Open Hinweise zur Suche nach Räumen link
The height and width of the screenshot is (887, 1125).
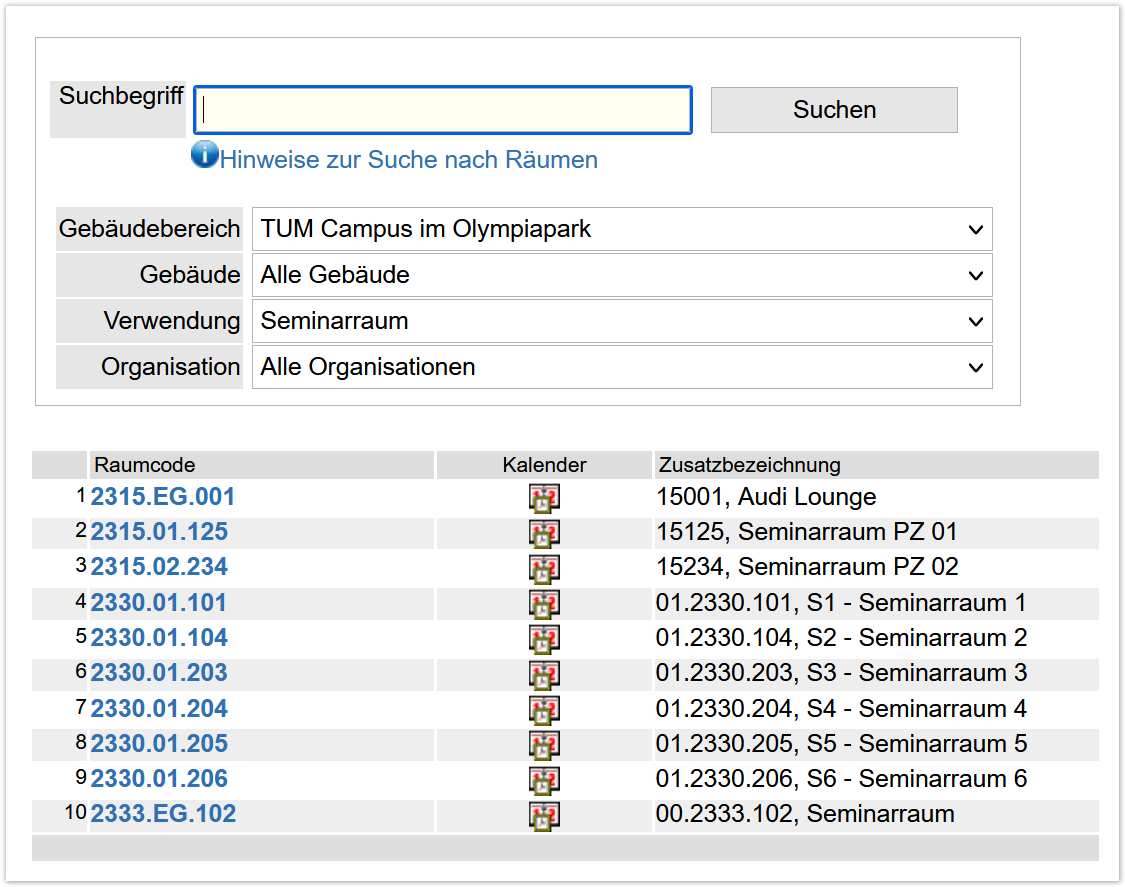coord(408,160)
